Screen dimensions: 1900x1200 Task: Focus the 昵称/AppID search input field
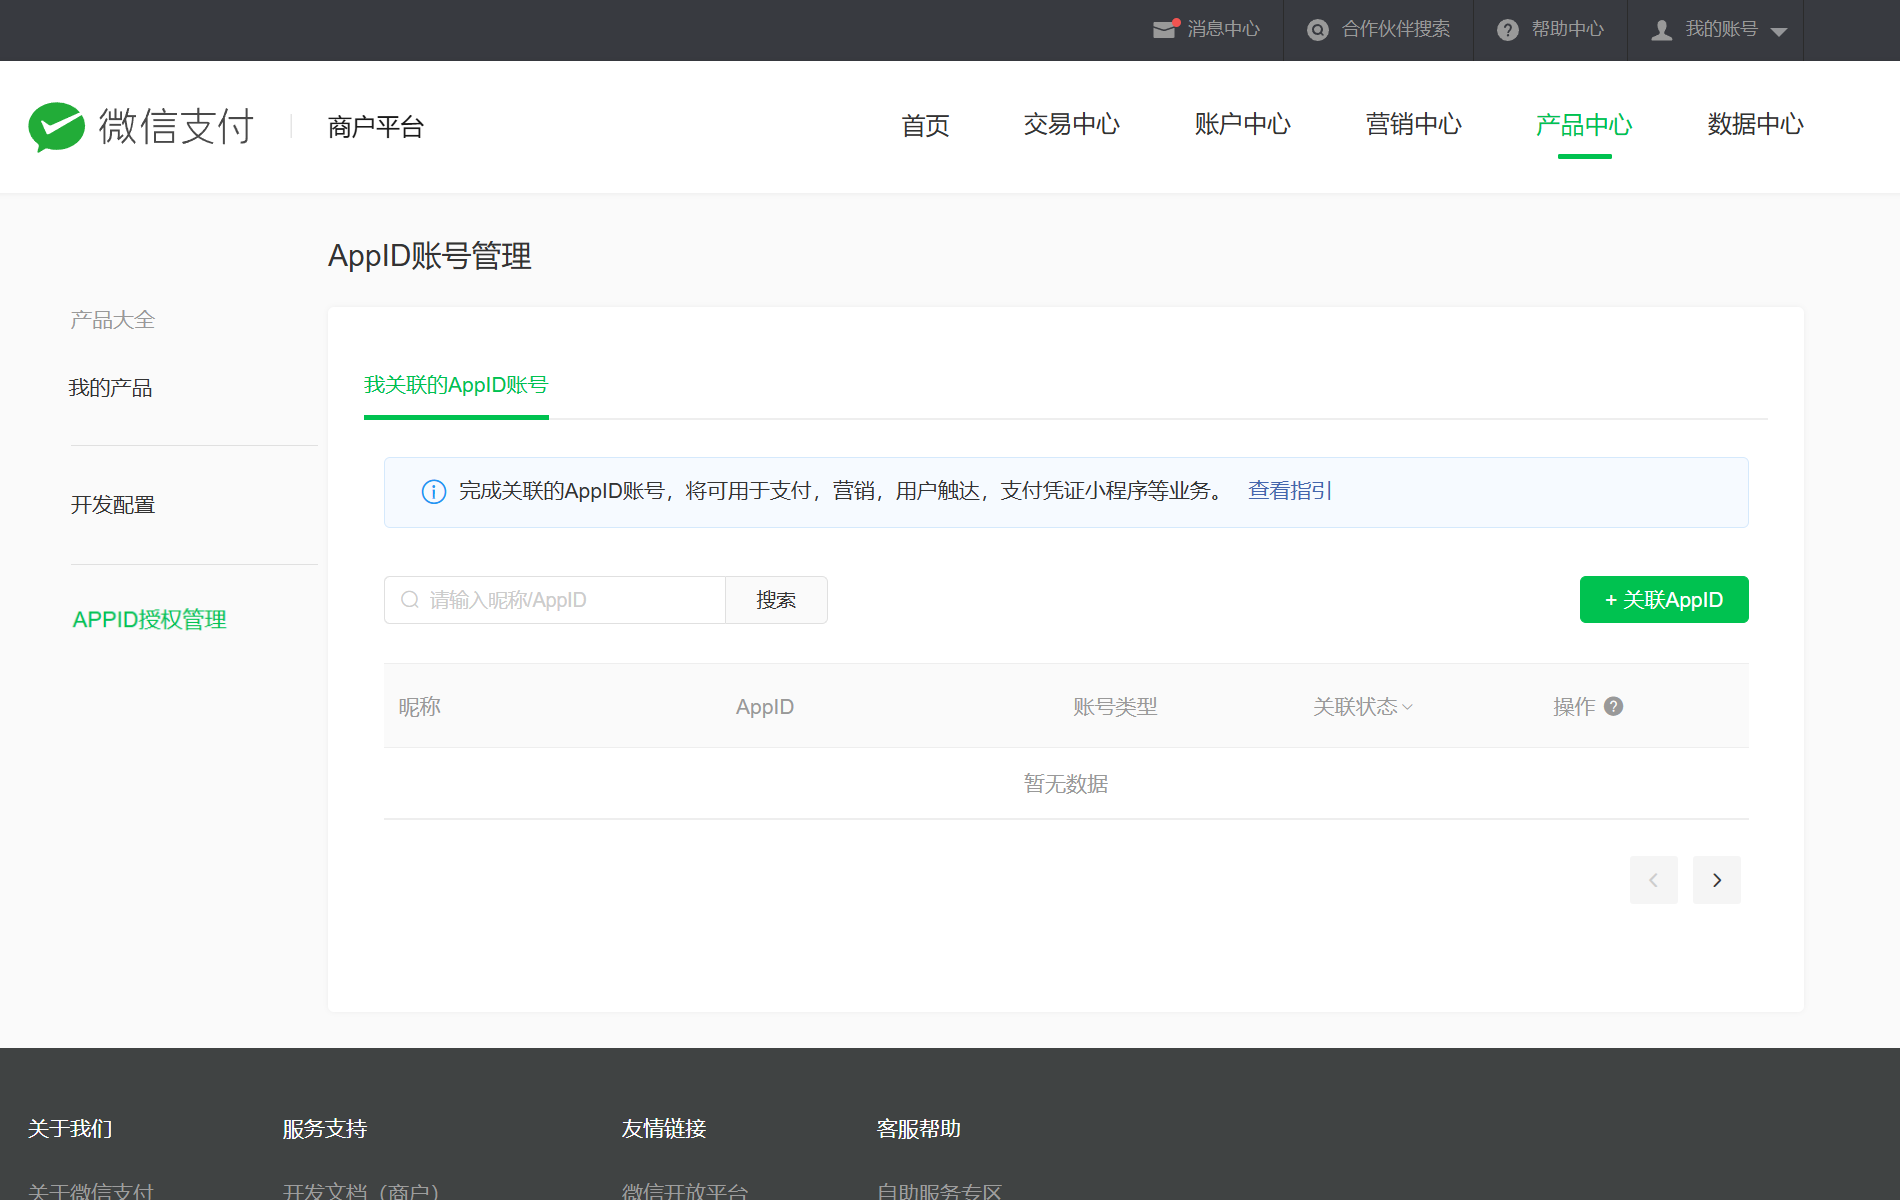click(555, 600)
